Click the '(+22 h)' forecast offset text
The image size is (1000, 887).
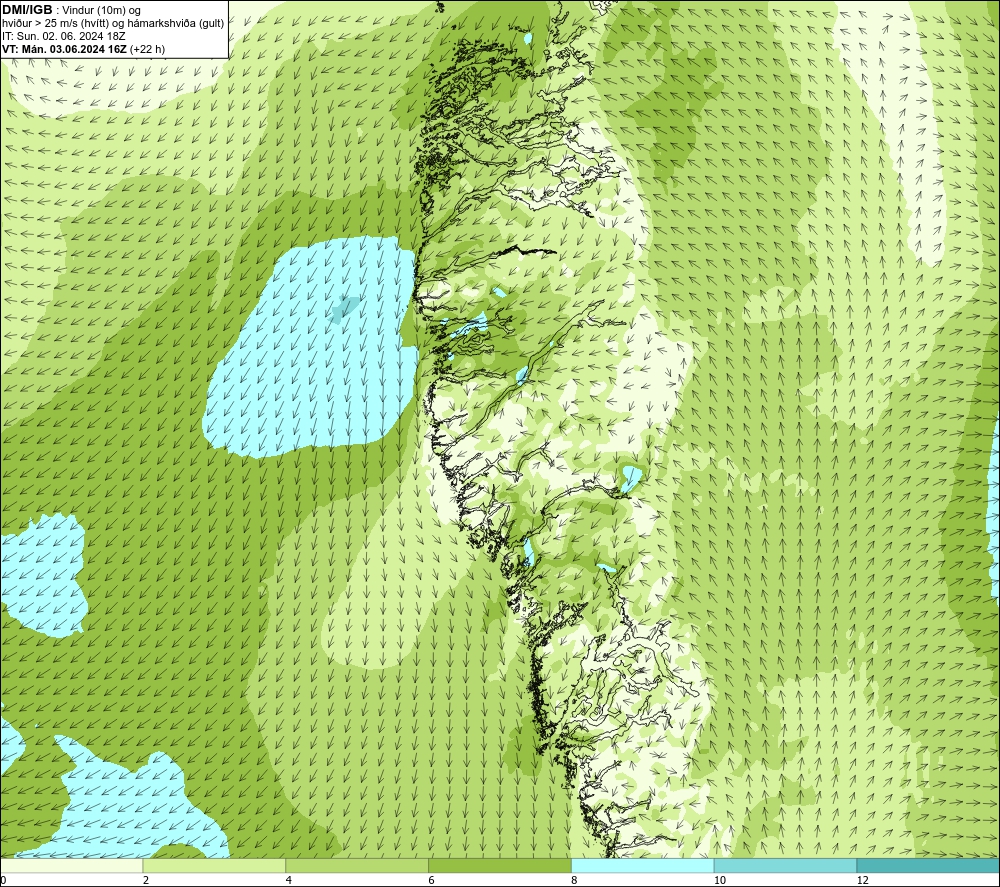tap(147, 49)
